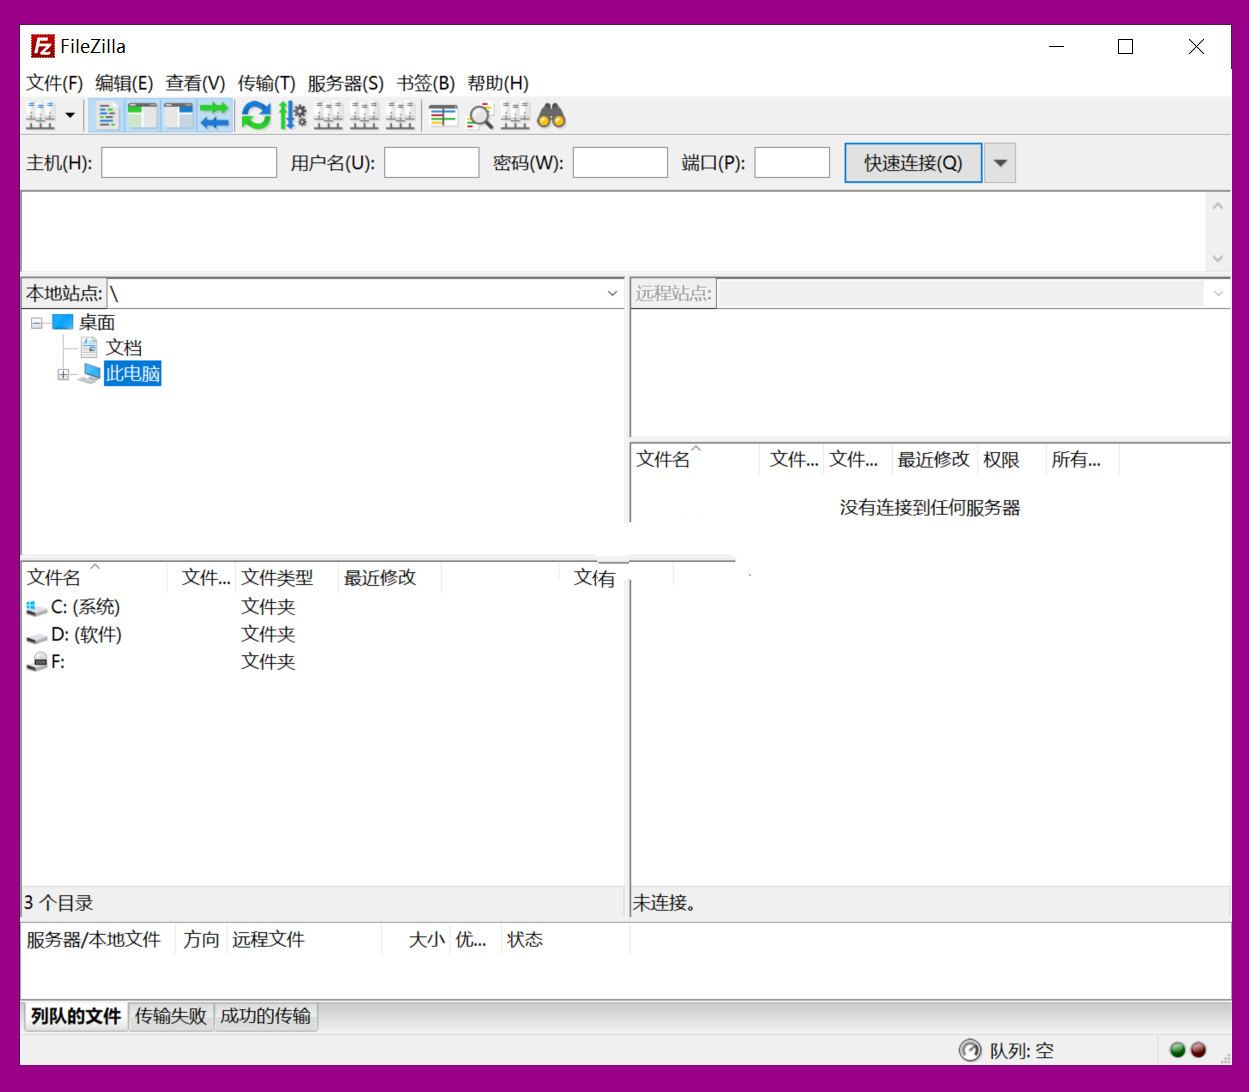Select the C: (系统) drive
1249x1092 pixels.
[85, 607]
